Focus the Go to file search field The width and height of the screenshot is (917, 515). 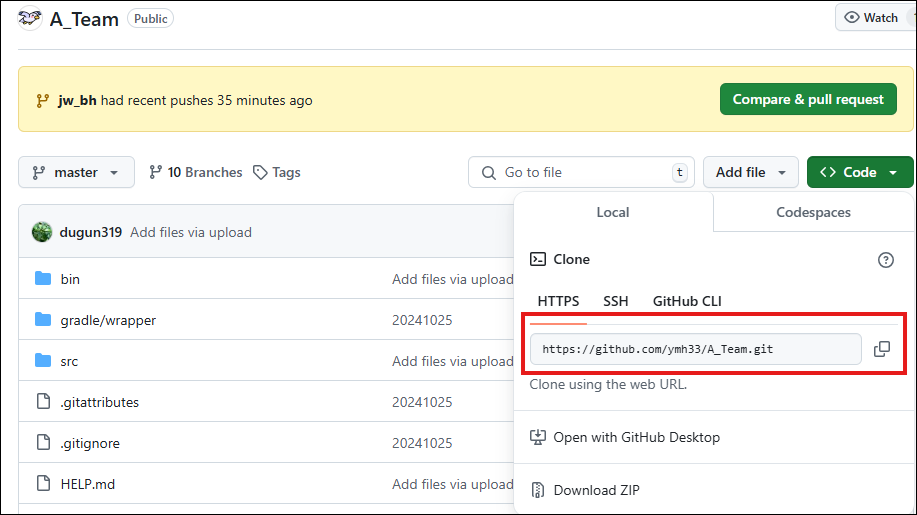[x=581, y=172]
